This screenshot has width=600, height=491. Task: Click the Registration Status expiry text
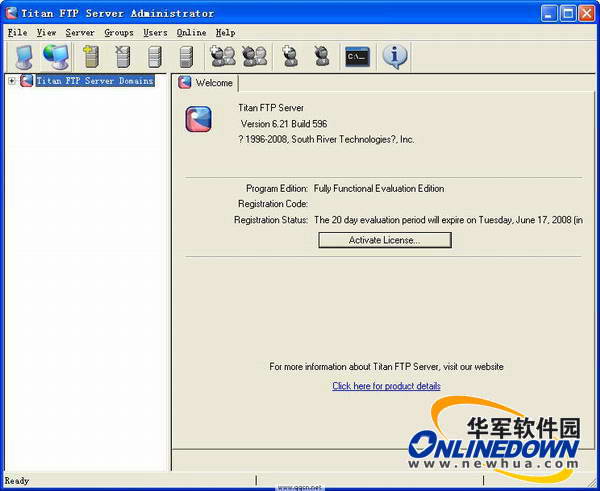coord(448,220)
